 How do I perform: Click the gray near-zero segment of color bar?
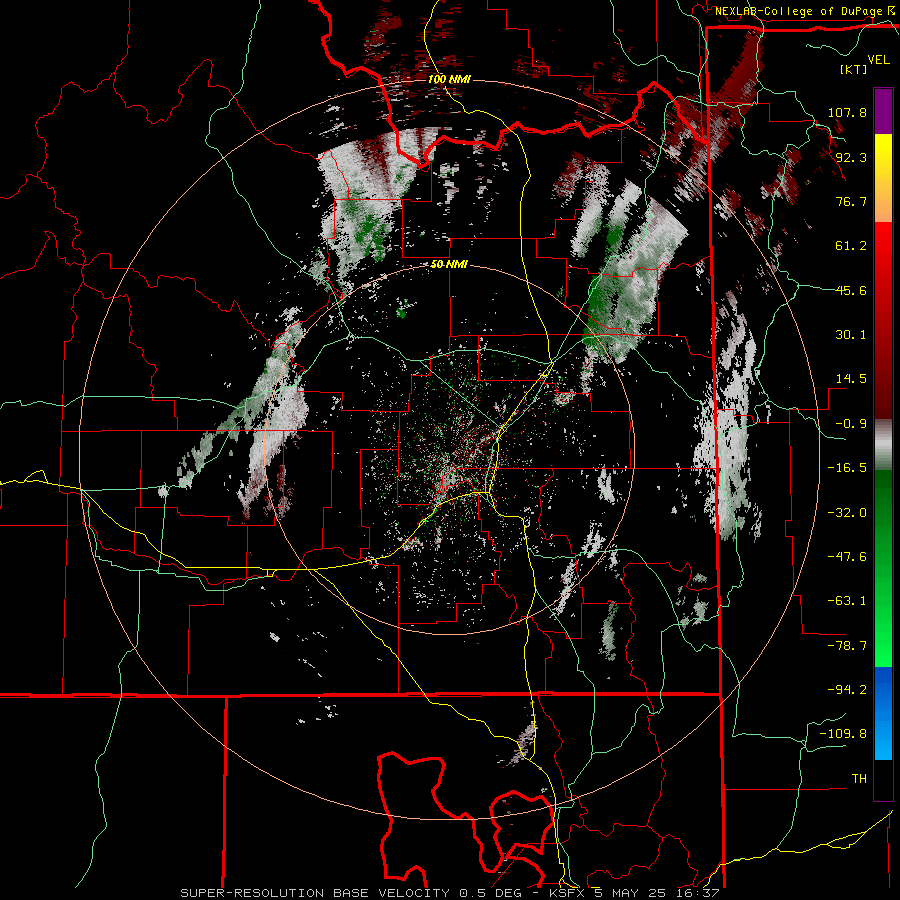[883, 445]
